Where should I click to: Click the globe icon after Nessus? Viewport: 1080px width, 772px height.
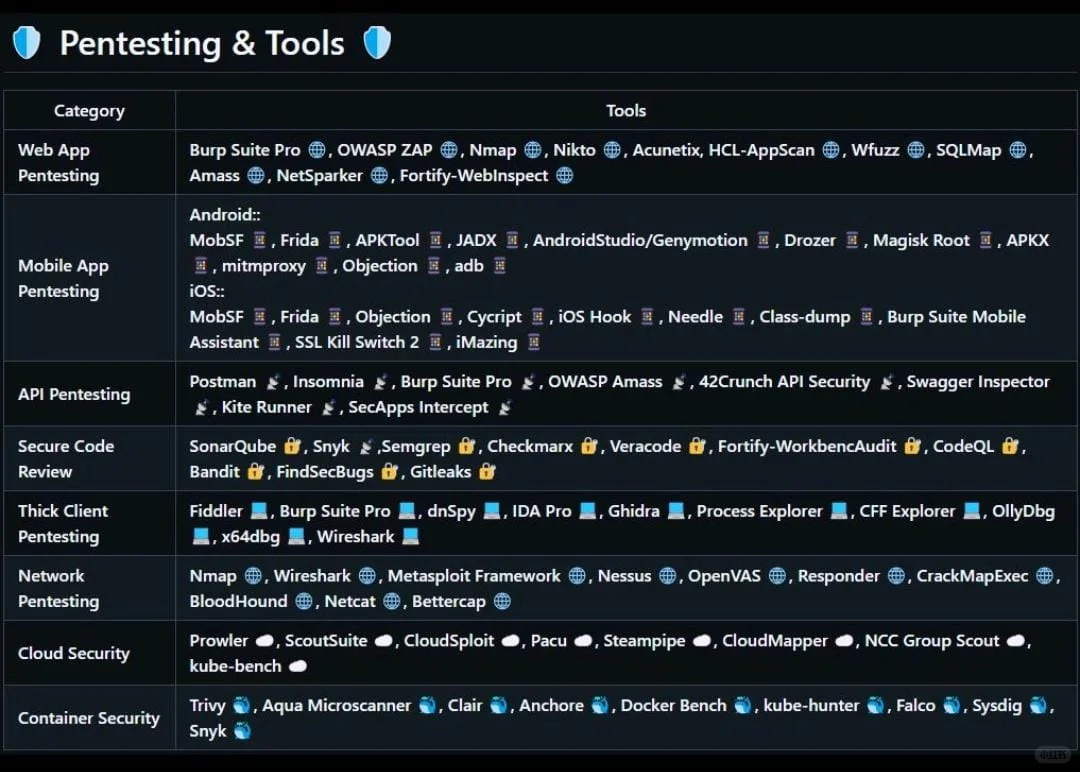pyautogui.click(x=668, y=576)
